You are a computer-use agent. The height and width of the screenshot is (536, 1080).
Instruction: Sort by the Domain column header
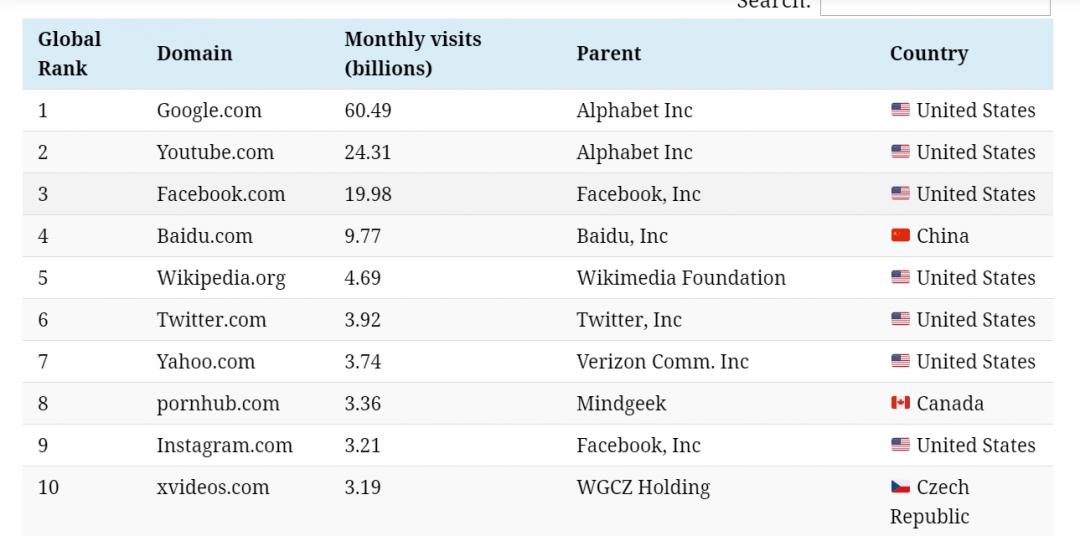[x=194, y=54]
